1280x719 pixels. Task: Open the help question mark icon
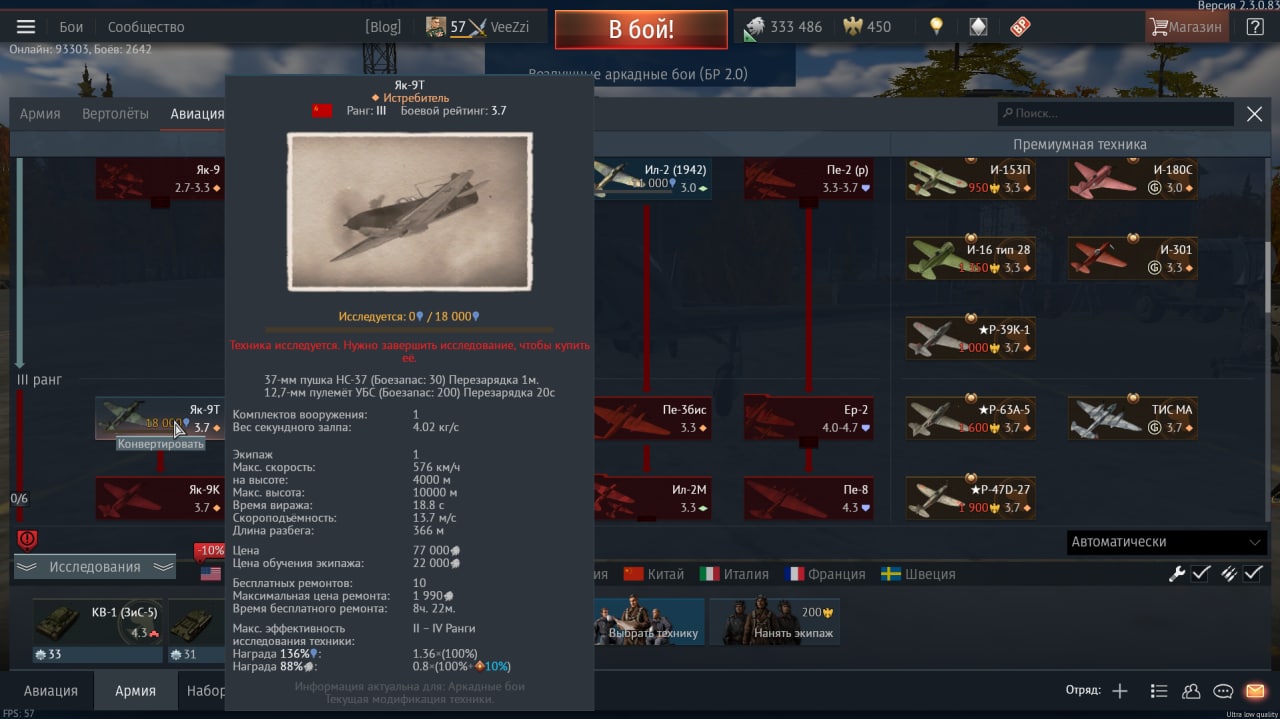click(1255, 27)
